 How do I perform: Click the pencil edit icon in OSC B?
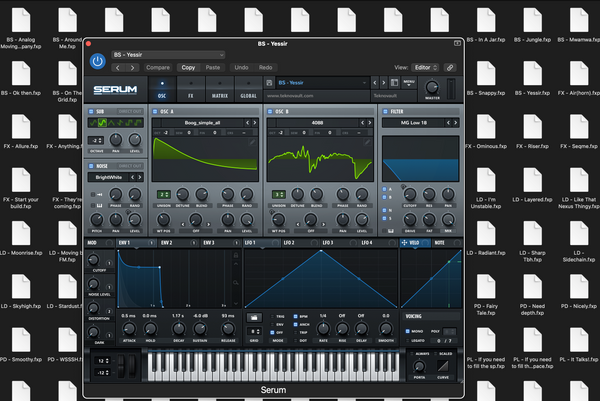click(367, 142)
